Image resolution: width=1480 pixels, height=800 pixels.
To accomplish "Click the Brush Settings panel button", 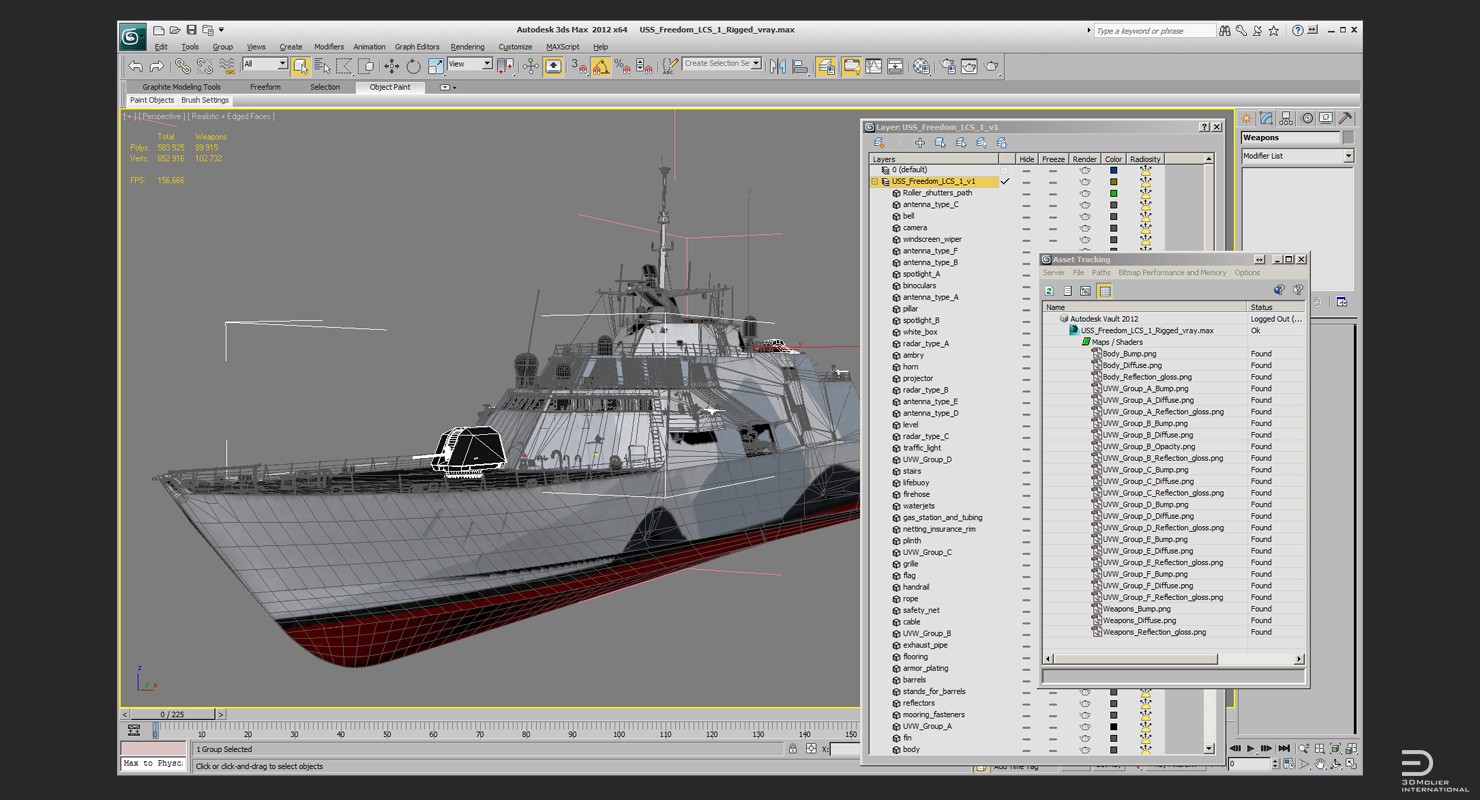I will [x=205, y=100].
